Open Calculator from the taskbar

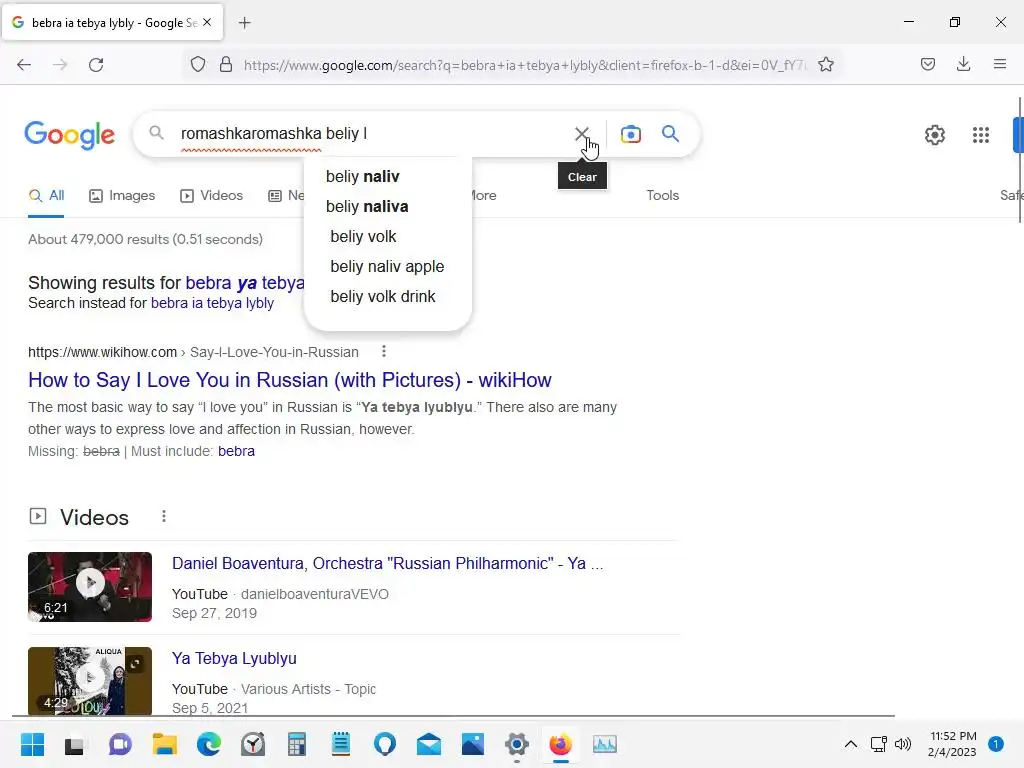(x=296, y=744)
